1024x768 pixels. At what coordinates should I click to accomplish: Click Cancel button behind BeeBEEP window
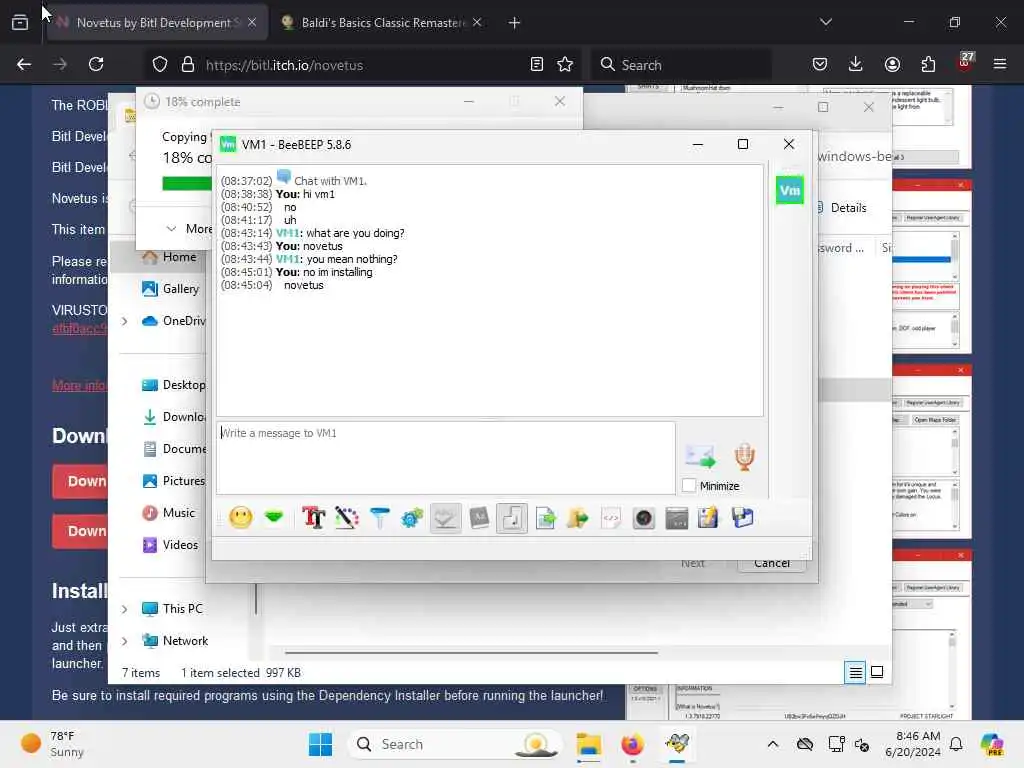point(771,563)
